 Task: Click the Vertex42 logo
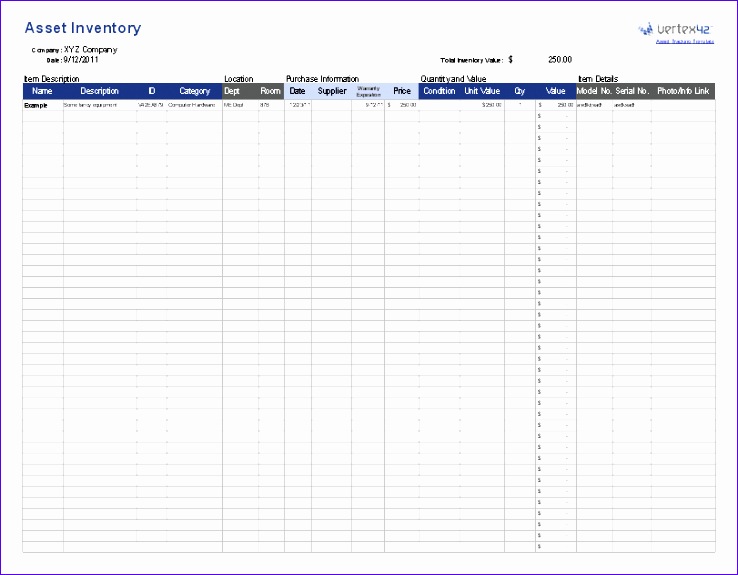pyautogui.click(x=675, y=29)
